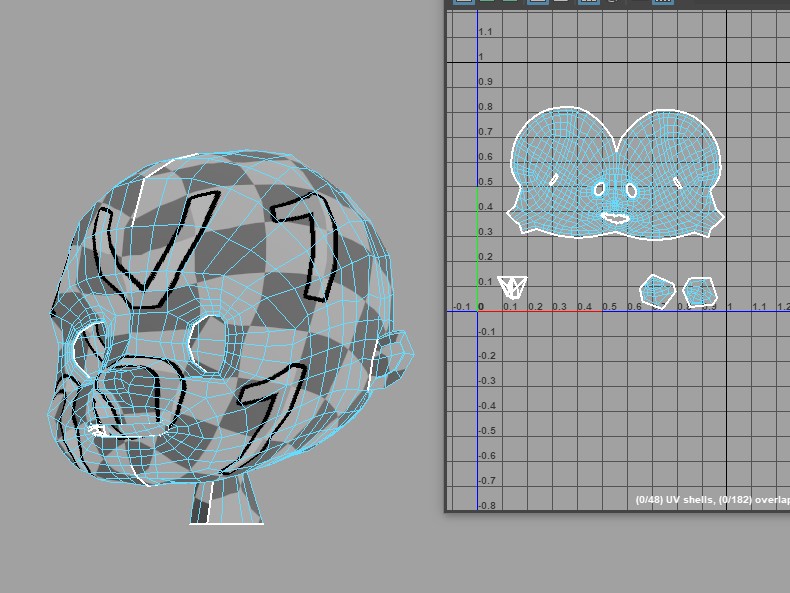
Task: Pick the pentagon UV shell nearest 0.7
Action: (657, 291)
